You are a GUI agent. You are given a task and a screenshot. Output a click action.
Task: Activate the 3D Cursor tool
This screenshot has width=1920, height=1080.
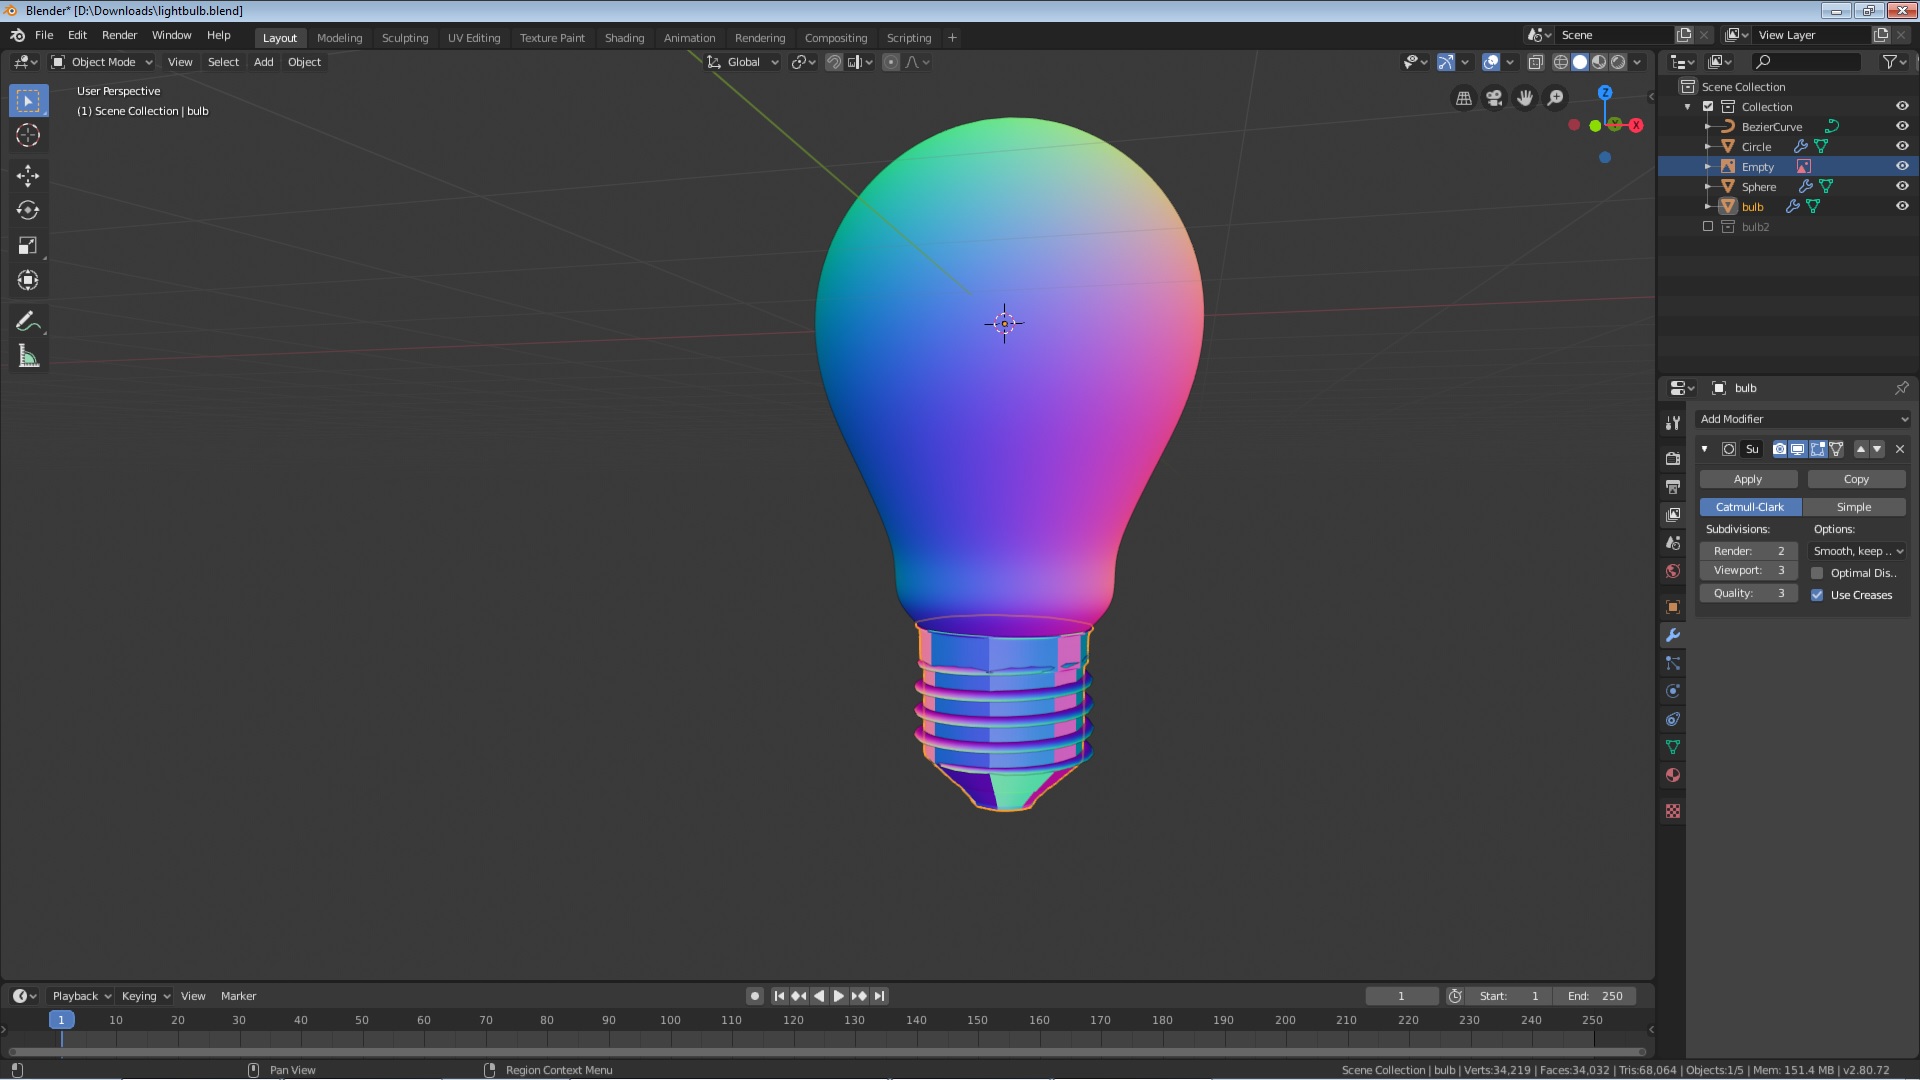coord(28,136)
